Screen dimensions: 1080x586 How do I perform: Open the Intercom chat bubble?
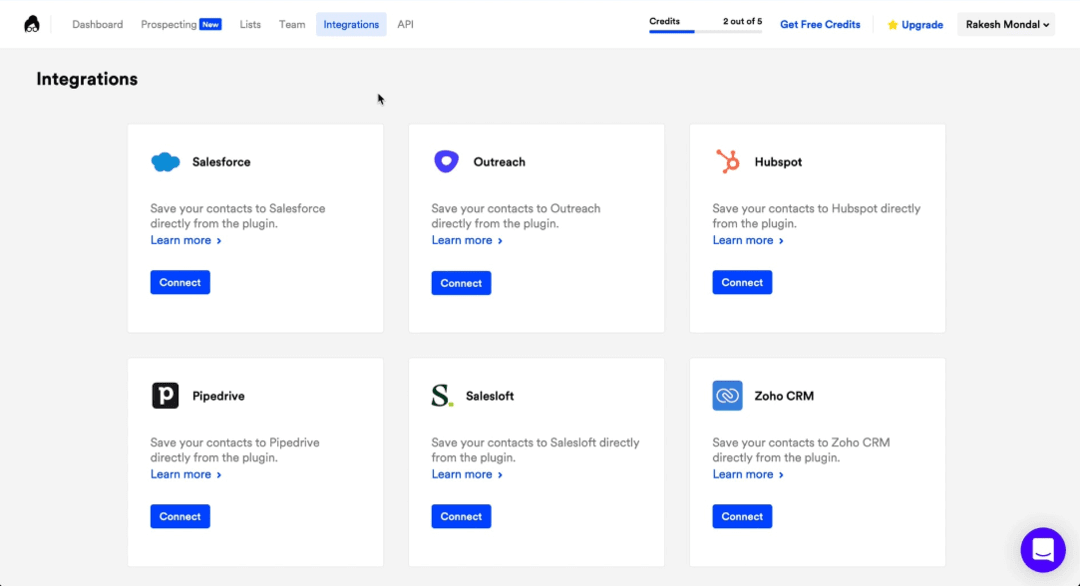click(1043, 550)
